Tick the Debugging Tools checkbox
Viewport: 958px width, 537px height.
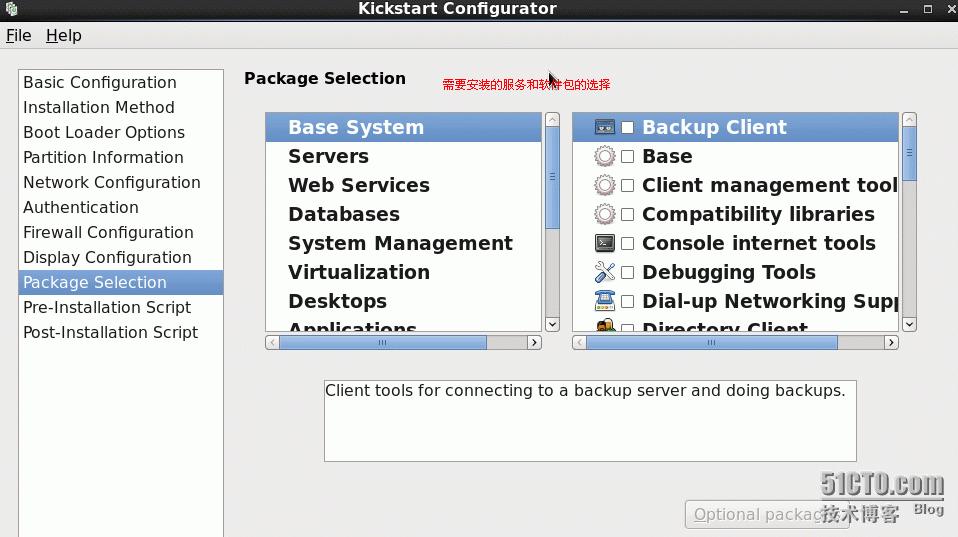(627, 272)
